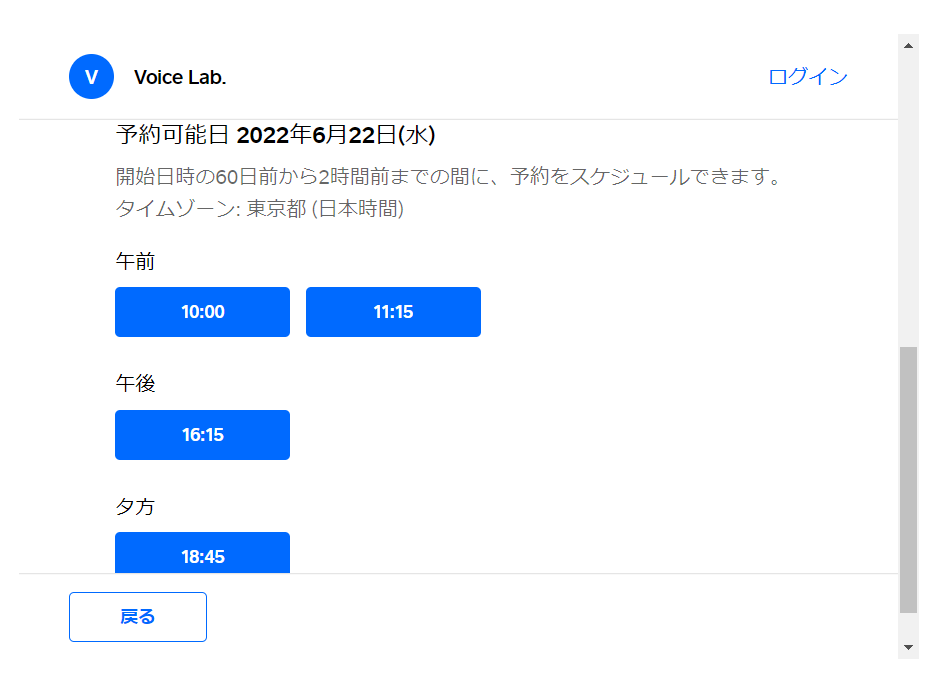Select the 10:00 morning time slot

pyautogui.click(x=202, y=312)
